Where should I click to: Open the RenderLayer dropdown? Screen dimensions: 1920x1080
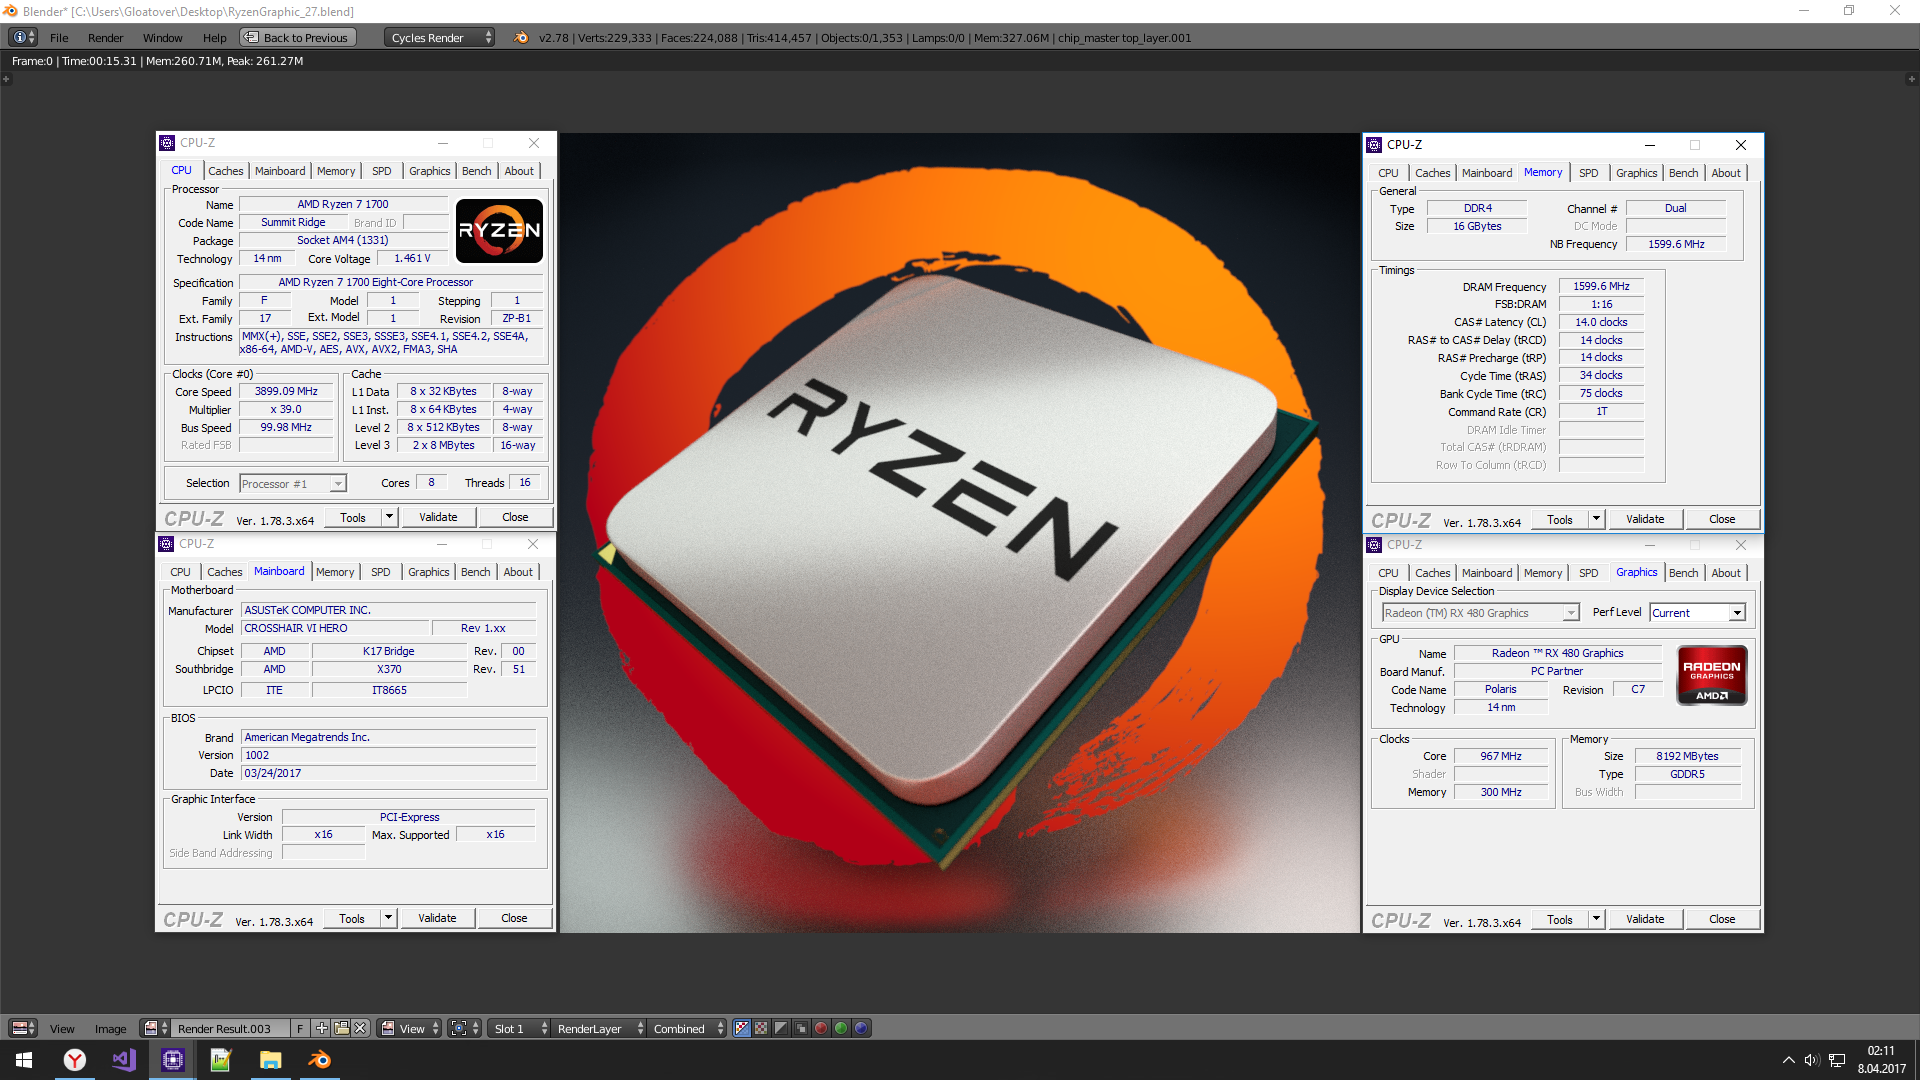[599, 1028]
